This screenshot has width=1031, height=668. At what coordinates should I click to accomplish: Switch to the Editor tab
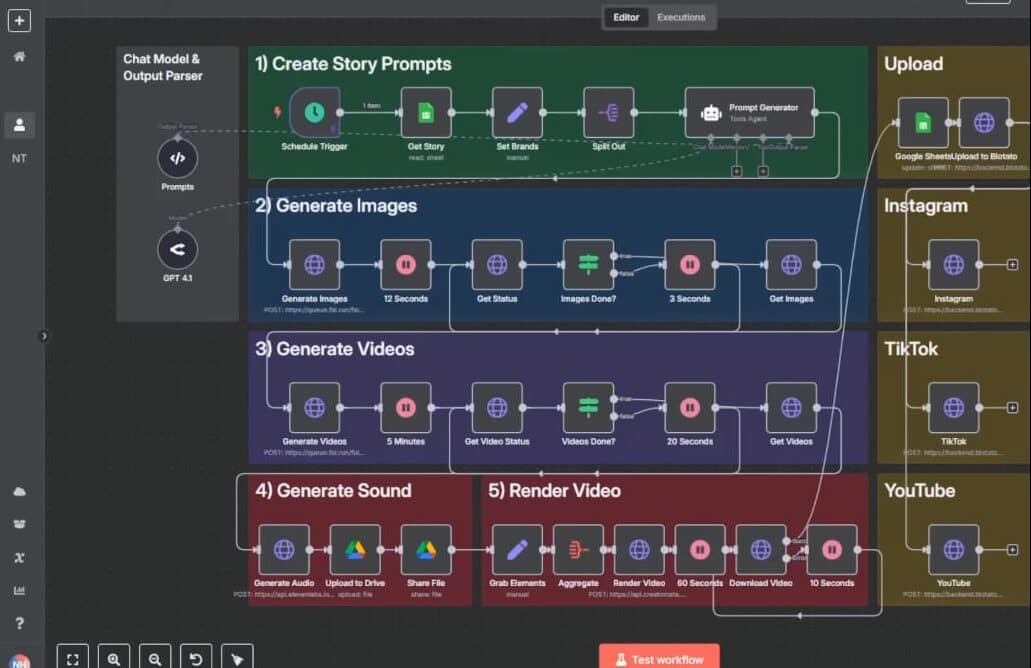coord(624,17)
